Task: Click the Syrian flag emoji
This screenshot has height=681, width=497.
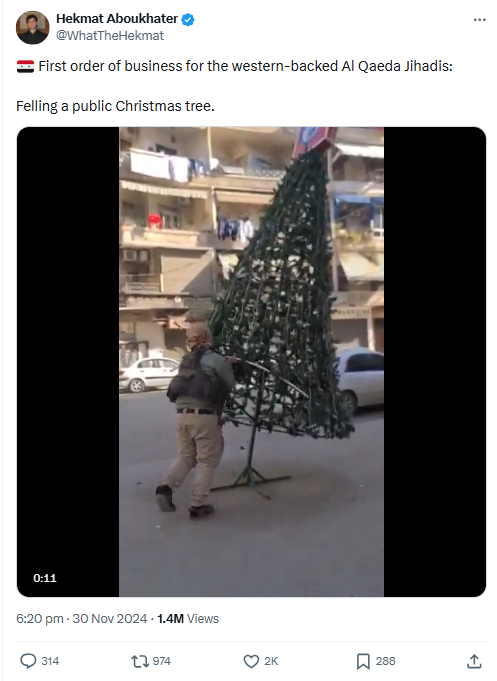Action: [25, 66]
